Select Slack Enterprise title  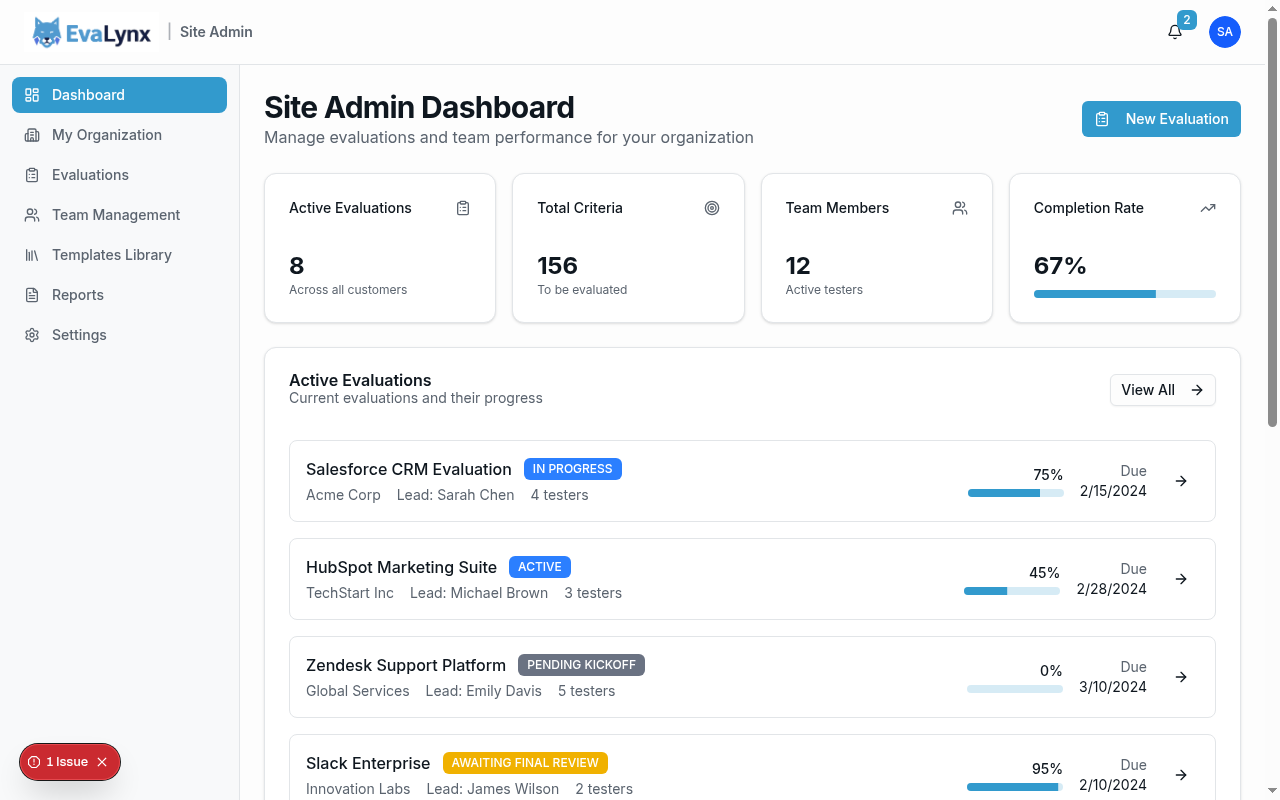(x=368, y=763)
